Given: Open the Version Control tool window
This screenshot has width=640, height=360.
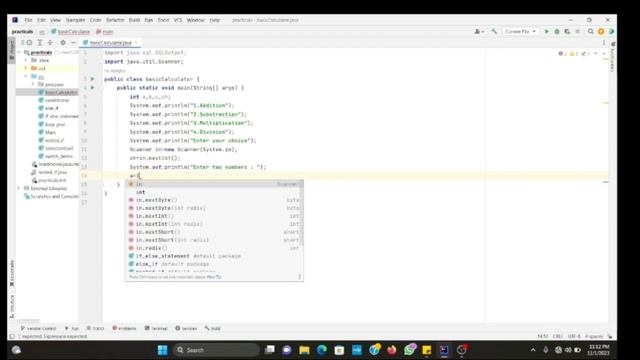Looking at the screenshot, I should tap(38, 328).
